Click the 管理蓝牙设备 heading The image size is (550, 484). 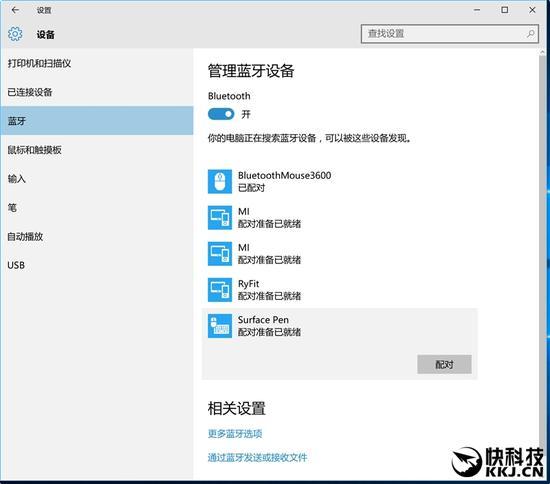(x=251, y=71)
